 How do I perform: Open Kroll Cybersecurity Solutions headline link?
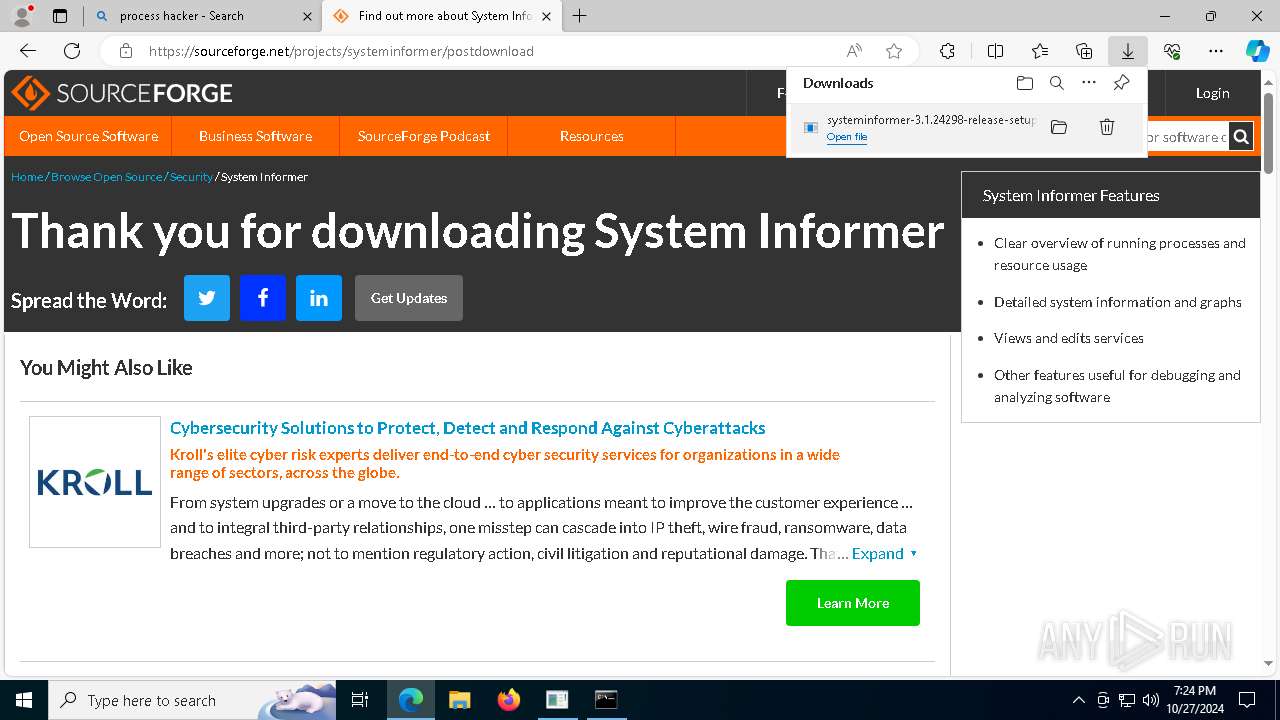467,428
